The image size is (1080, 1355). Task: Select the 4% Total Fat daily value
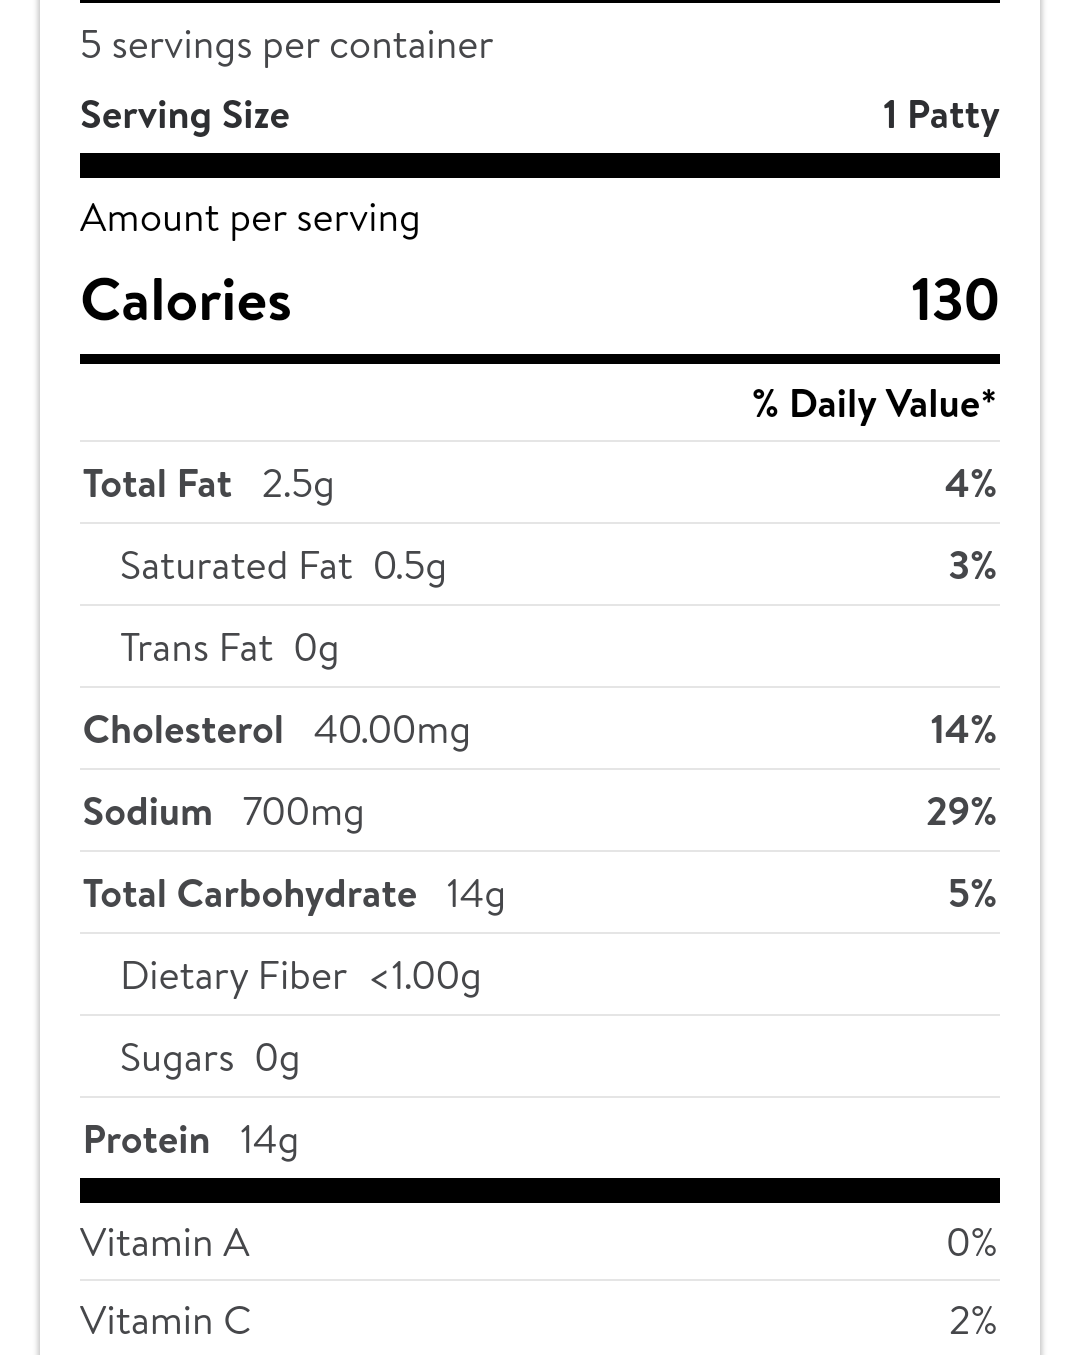(970, 485)
